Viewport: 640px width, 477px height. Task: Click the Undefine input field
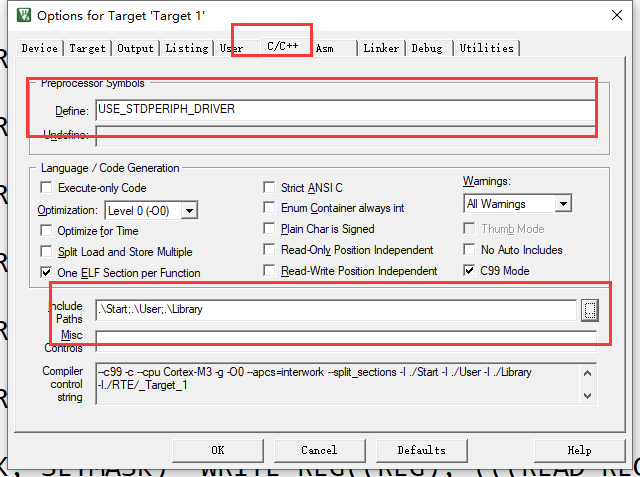346,136
